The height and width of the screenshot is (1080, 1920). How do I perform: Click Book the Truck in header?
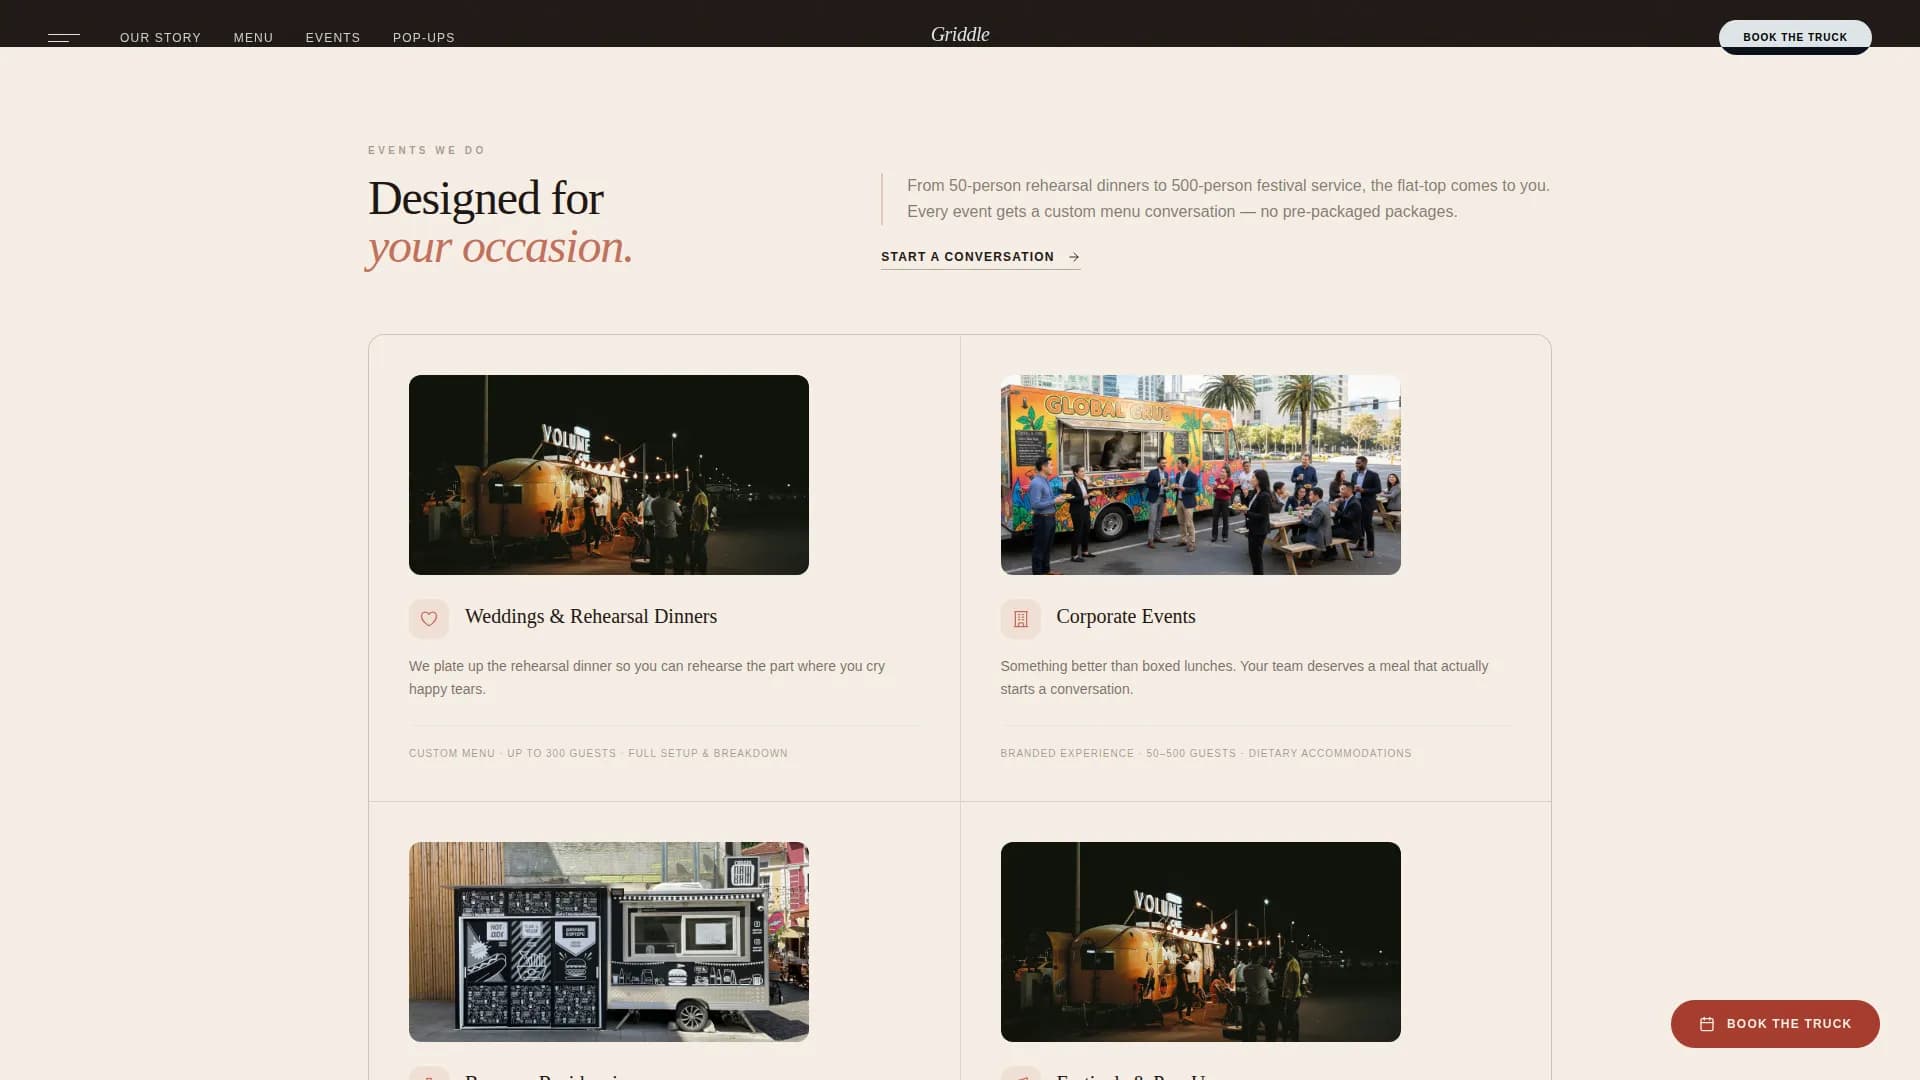pyautogui.click(x=1795, y=37)
